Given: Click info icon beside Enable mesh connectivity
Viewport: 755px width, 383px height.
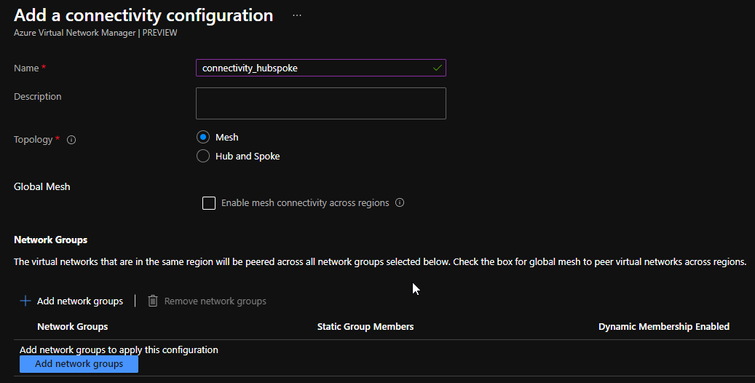Looking at the screenshot, I should click(x=400, y=203).
